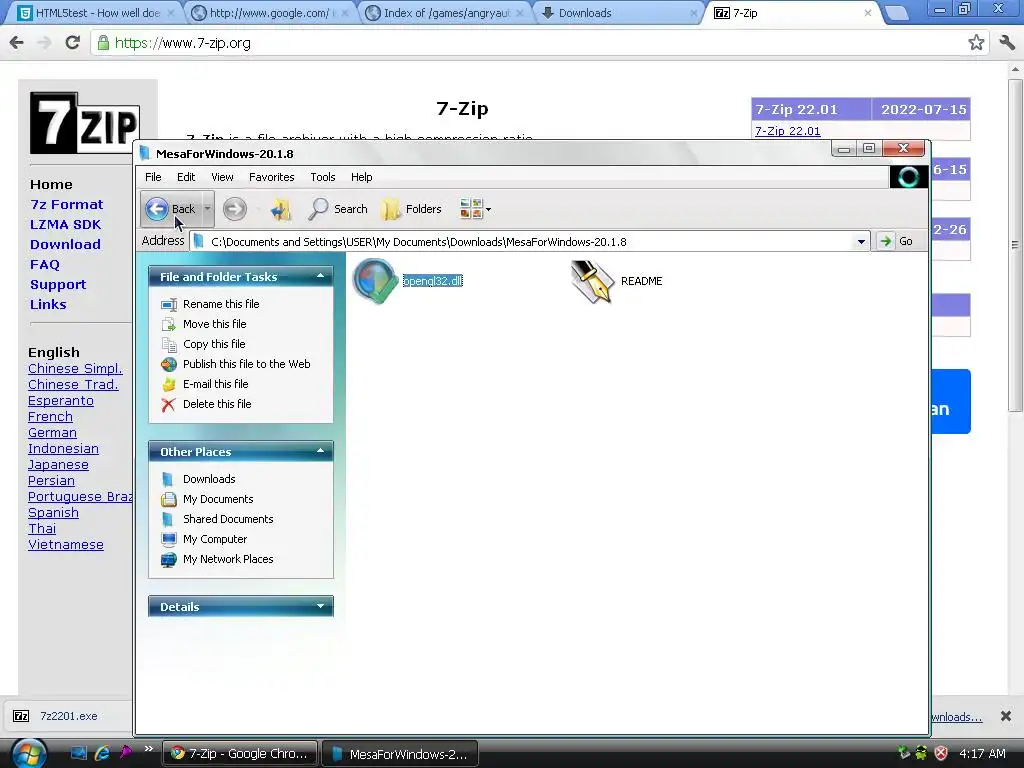Launch Internet Explorer from quick launch

pos(102,753)
